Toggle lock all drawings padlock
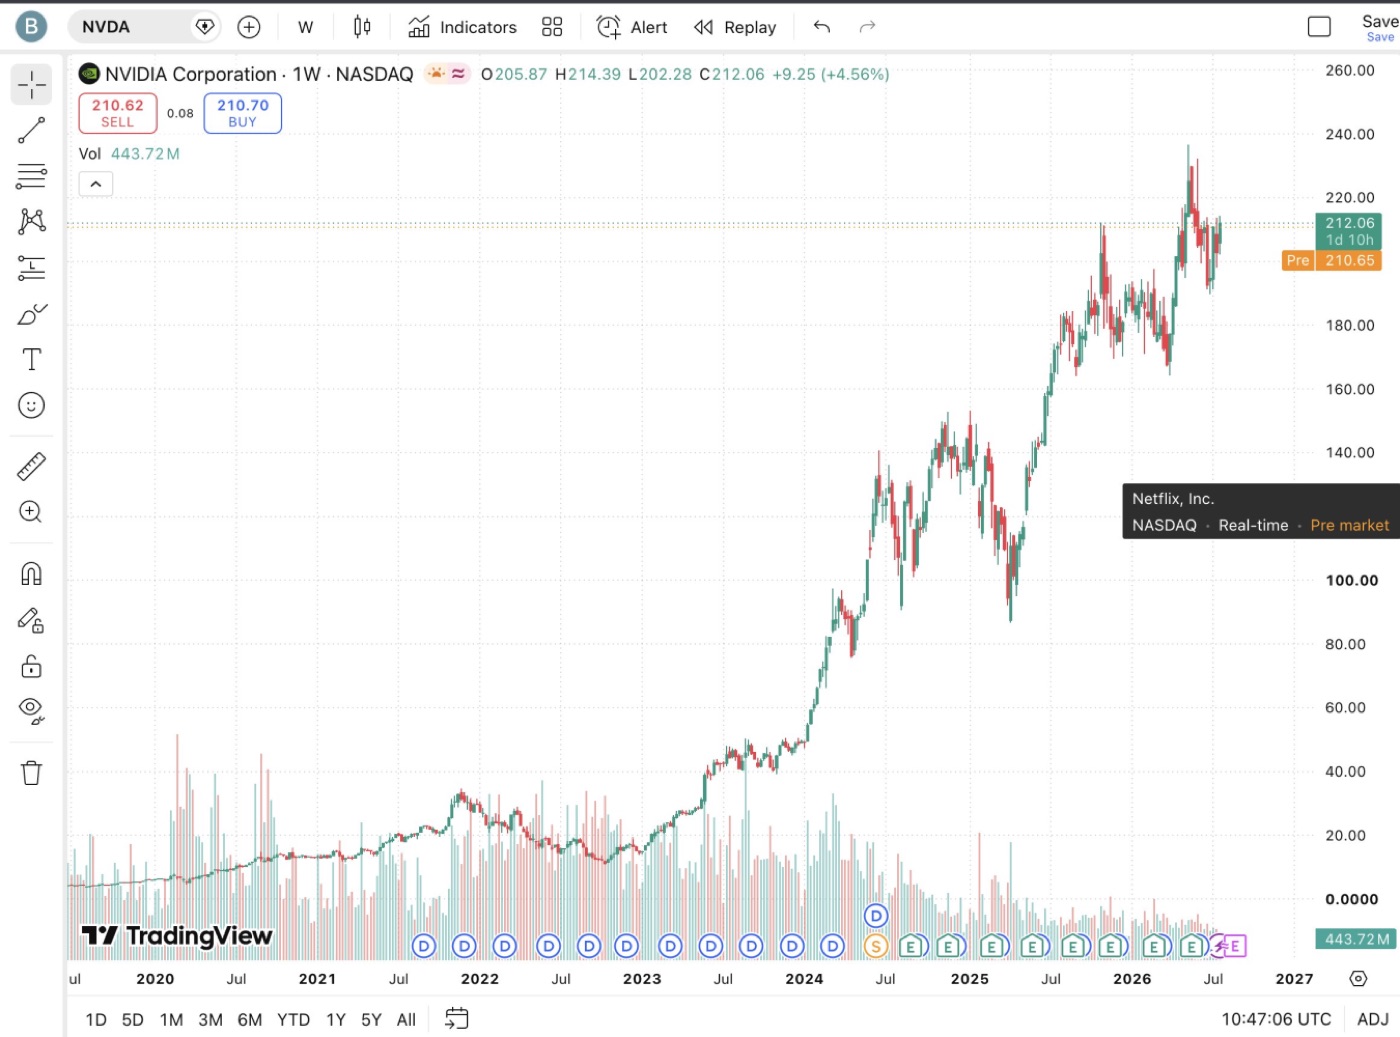The width and height of the screenshot is (1400, 1037). [31, 666]
